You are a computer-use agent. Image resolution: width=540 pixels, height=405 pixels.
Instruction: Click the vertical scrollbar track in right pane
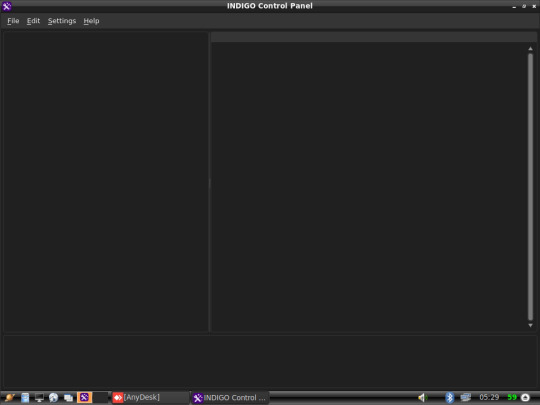pyautogui.click(x=530, y=187)
